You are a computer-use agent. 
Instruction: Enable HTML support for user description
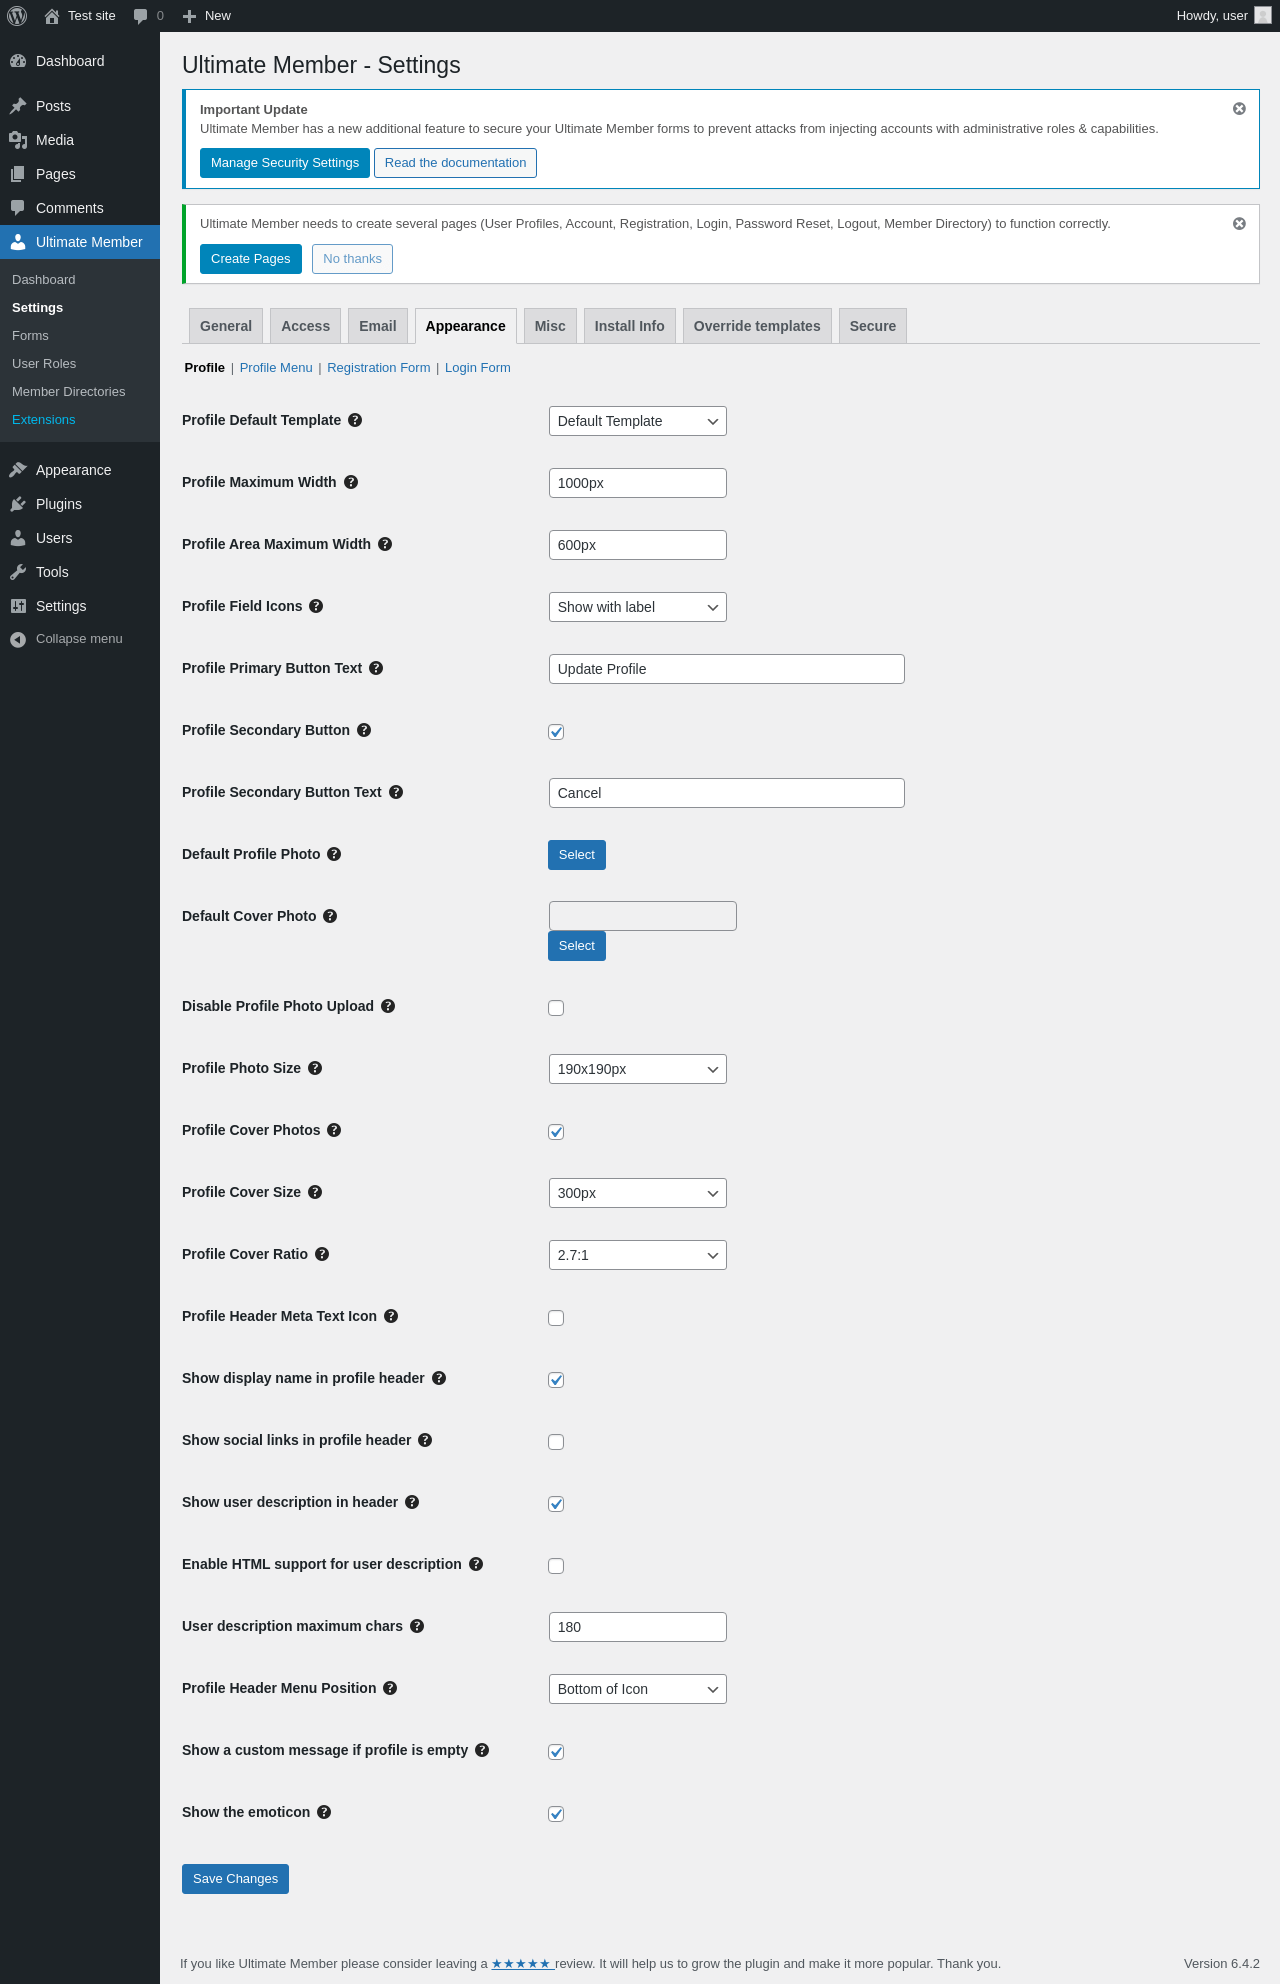(x=556, y=1566)
